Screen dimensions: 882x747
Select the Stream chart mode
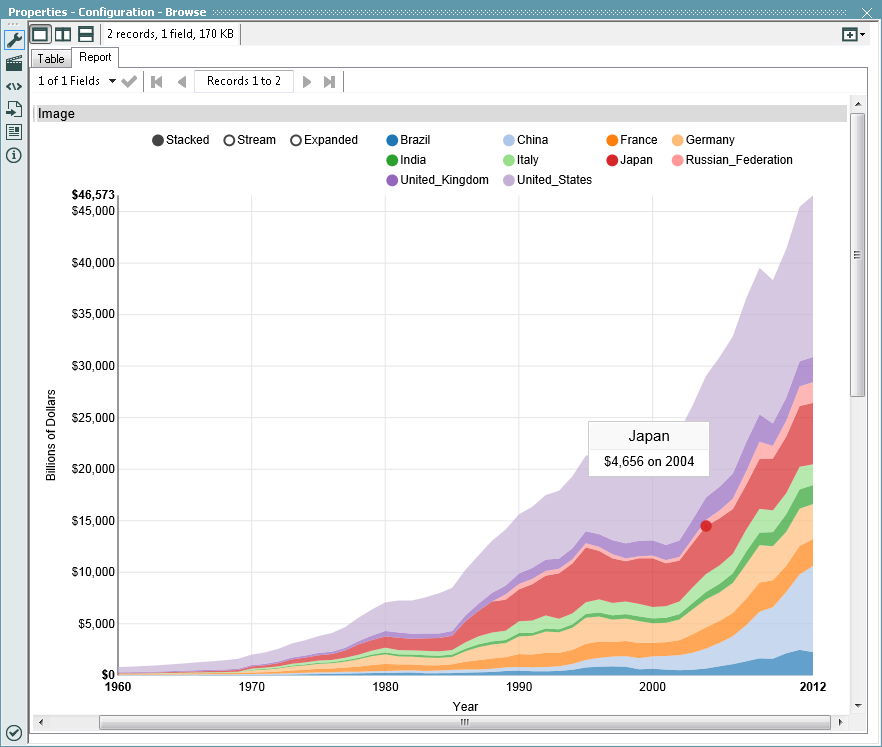point(229,140)
